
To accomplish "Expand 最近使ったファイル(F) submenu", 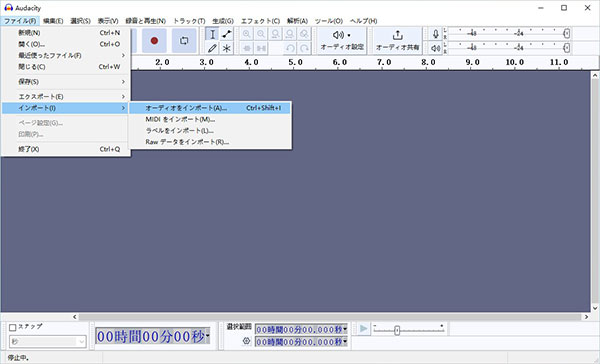I will tap(66, 55).
